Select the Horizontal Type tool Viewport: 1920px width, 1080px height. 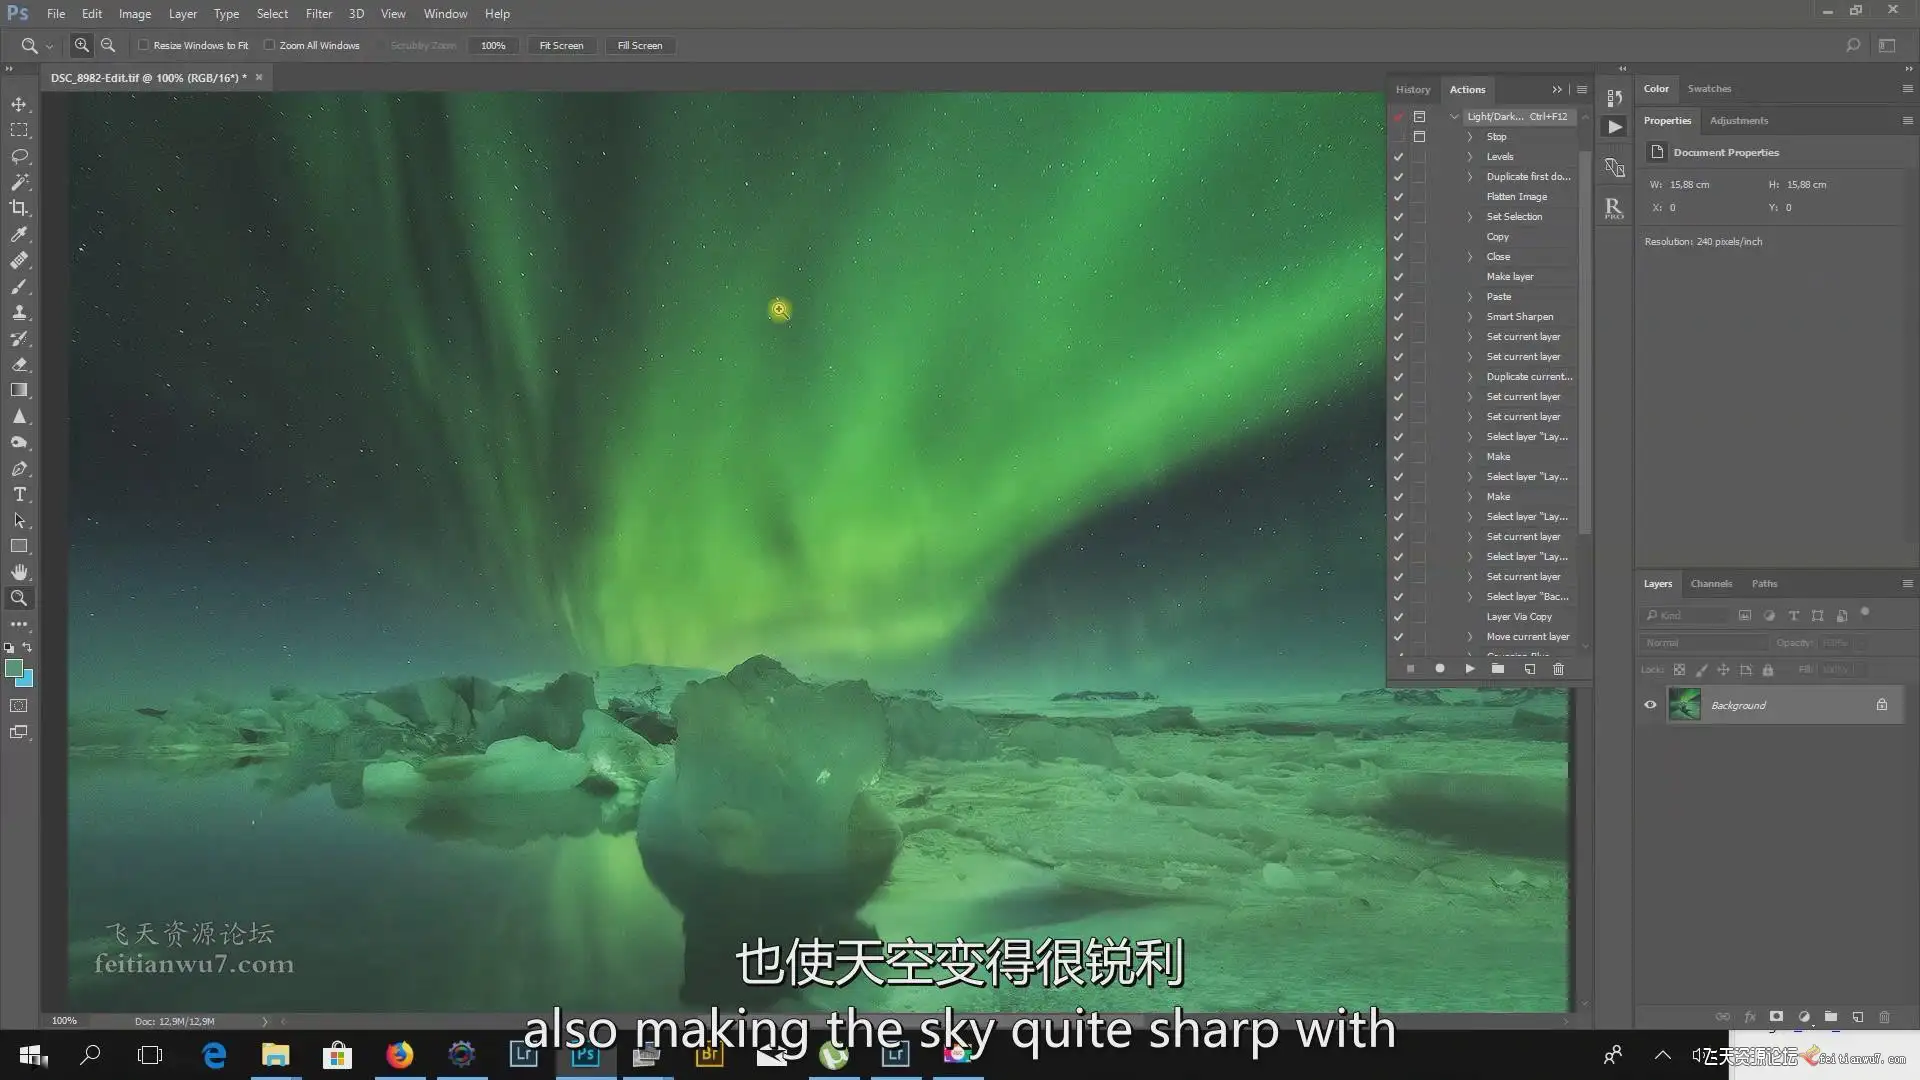[x=19, y=494]
